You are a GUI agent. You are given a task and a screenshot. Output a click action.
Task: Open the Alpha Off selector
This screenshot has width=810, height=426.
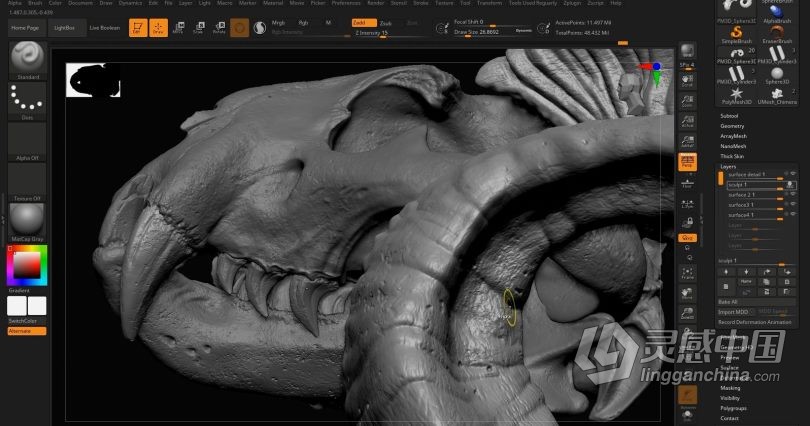[28, 142]
